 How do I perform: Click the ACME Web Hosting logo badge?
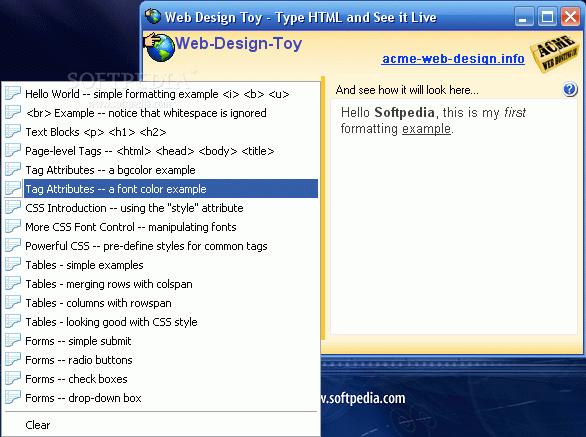(x=556, y=53)
